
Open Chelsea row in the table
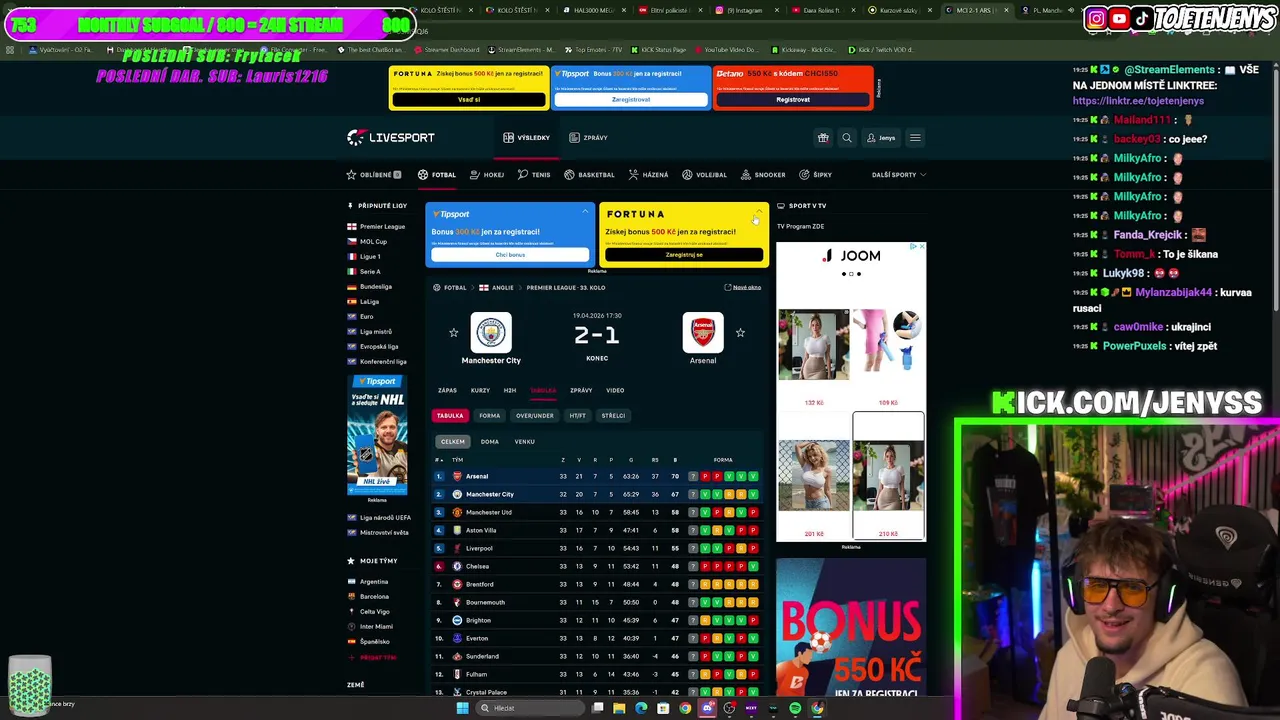(598, 566)
